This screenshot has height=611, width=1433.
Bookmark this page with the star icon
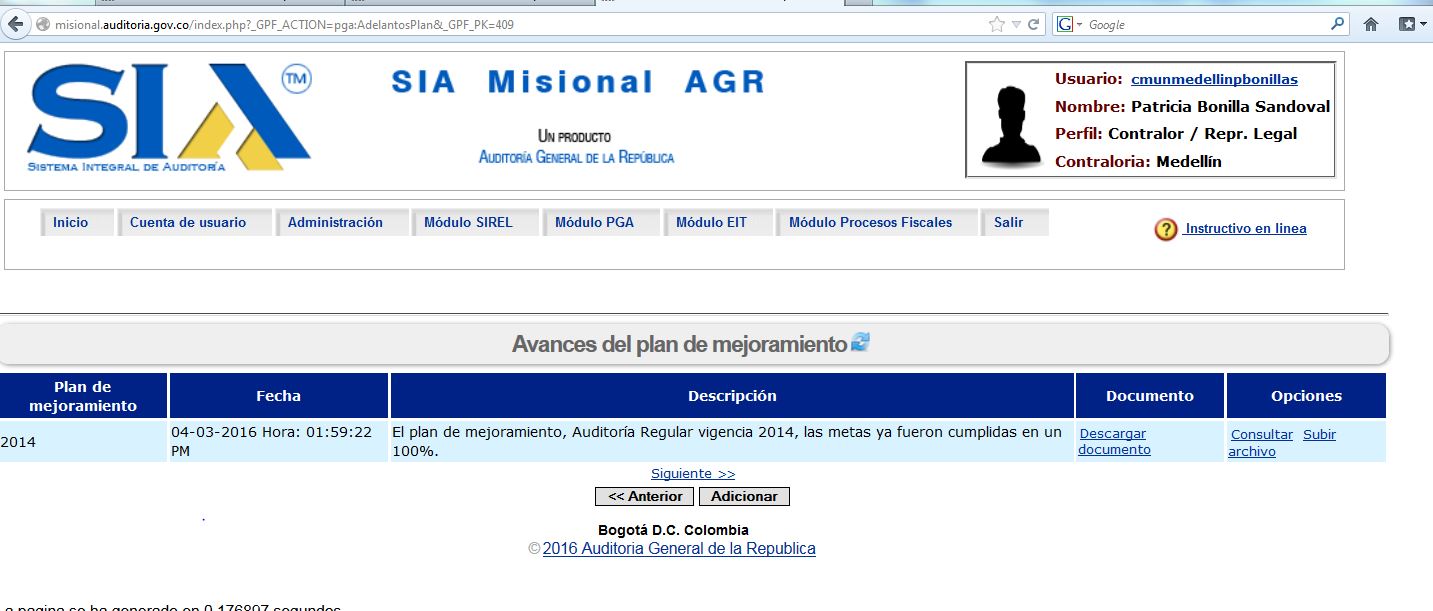tap(996, 24)
